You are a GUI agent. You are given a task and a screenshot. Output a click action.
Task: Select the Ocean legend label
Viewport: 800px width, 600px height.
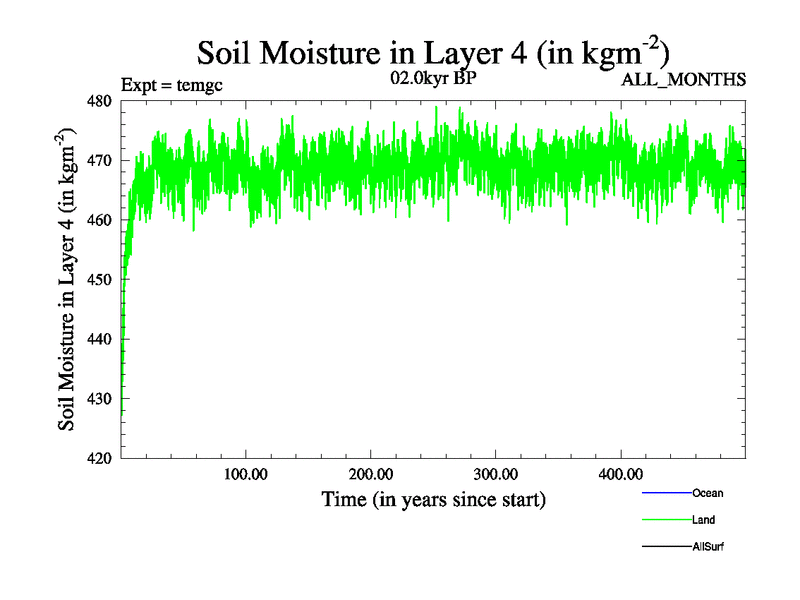707,493
